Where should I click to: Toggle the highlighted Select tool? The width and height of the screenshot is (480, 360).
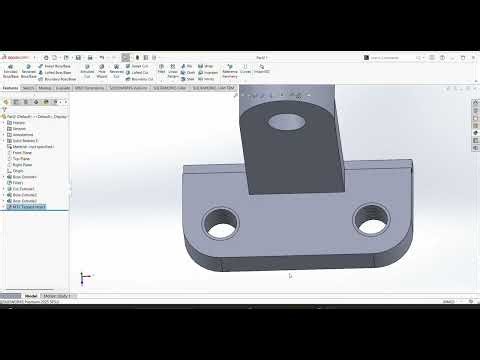coord(125,58)
